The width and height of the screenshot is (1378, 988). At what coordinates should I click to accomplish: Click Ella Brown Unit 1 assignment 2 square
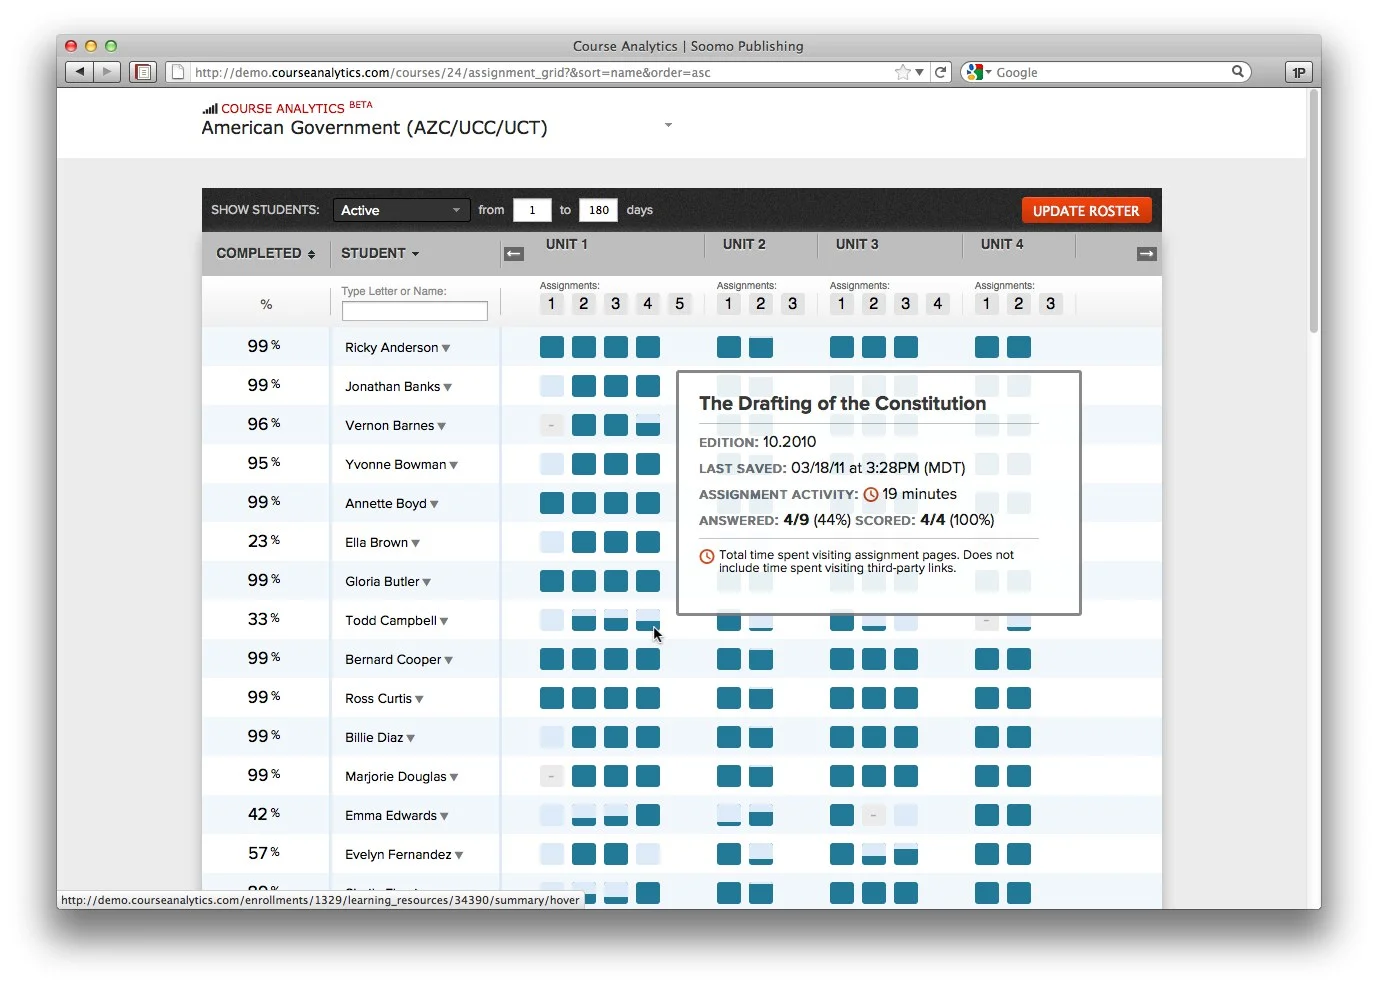pos(584,542)
